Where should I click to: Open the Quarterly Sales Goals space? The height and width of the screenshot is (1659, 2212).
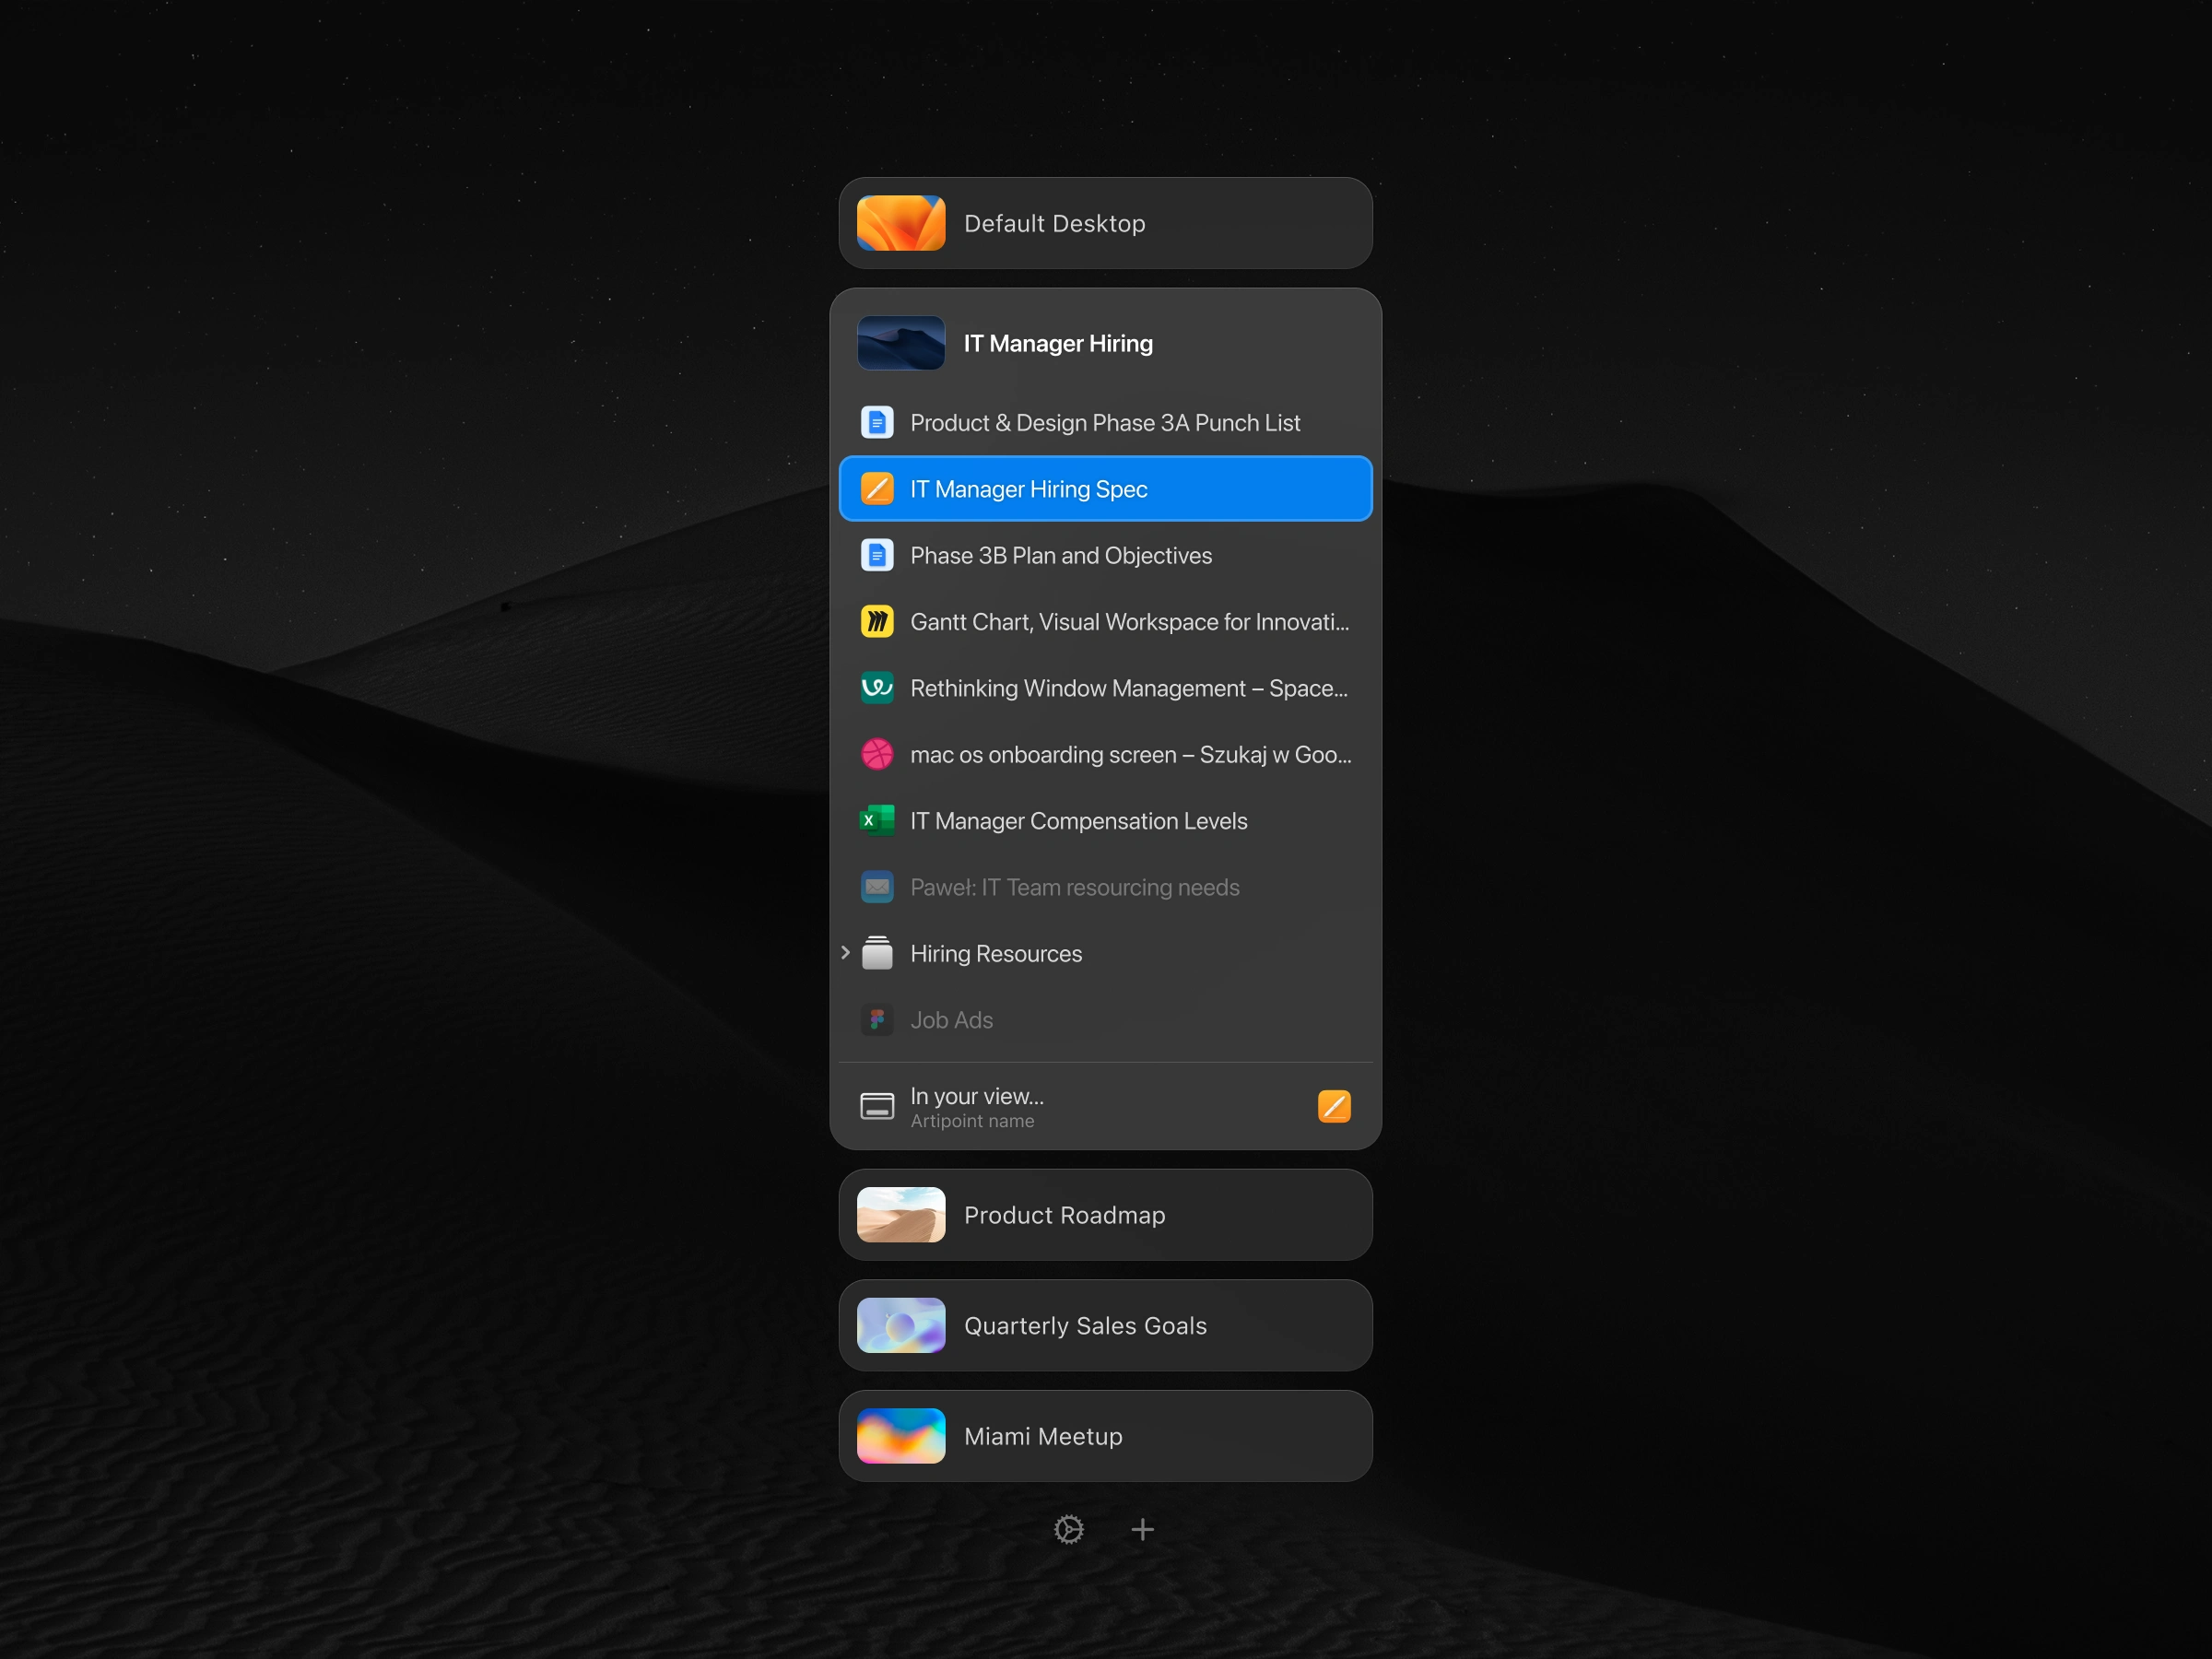(1085, 1326)
